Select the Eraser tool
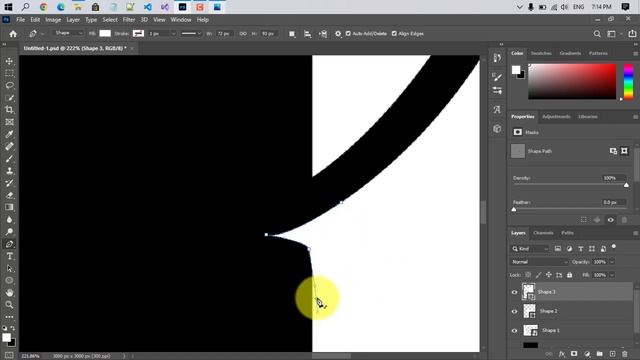This screenshot has width=640, height=360. [9, 195]
